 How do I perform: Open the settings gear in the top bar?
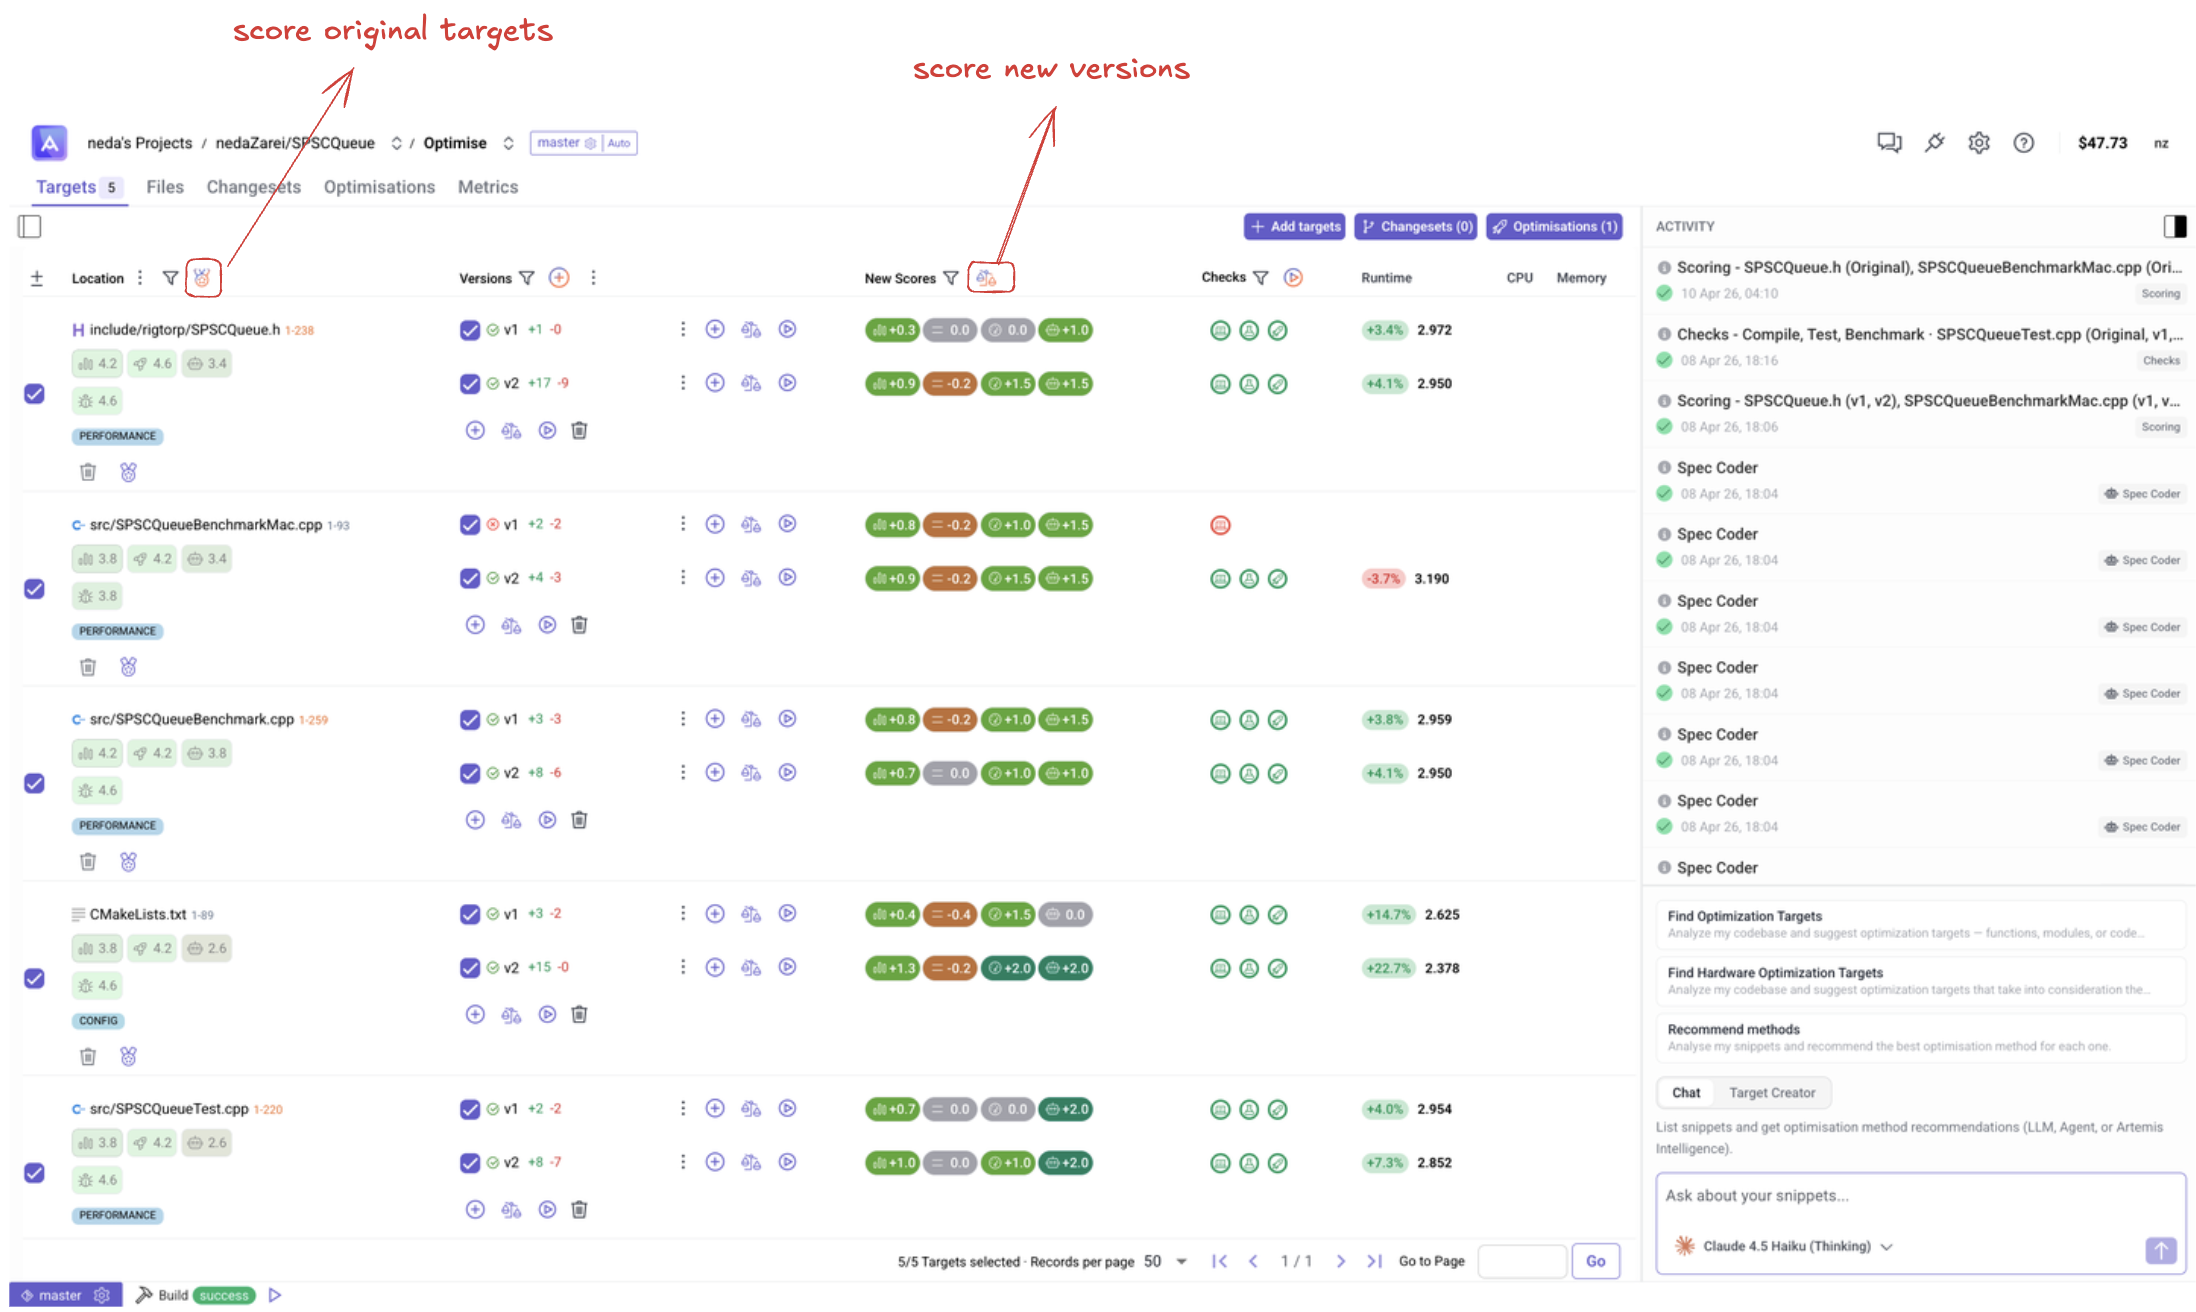[x=1978, y=143]
